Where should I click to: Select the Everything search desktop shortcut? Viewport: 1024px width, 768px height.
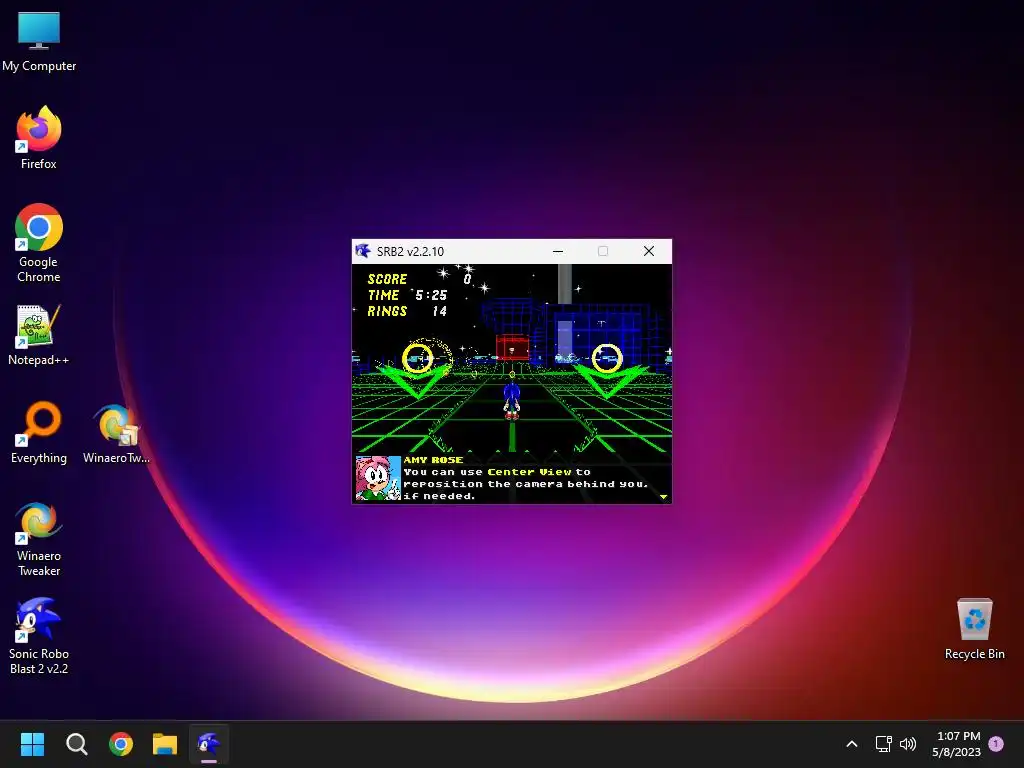pyautogui.click(x=39, y=432)
